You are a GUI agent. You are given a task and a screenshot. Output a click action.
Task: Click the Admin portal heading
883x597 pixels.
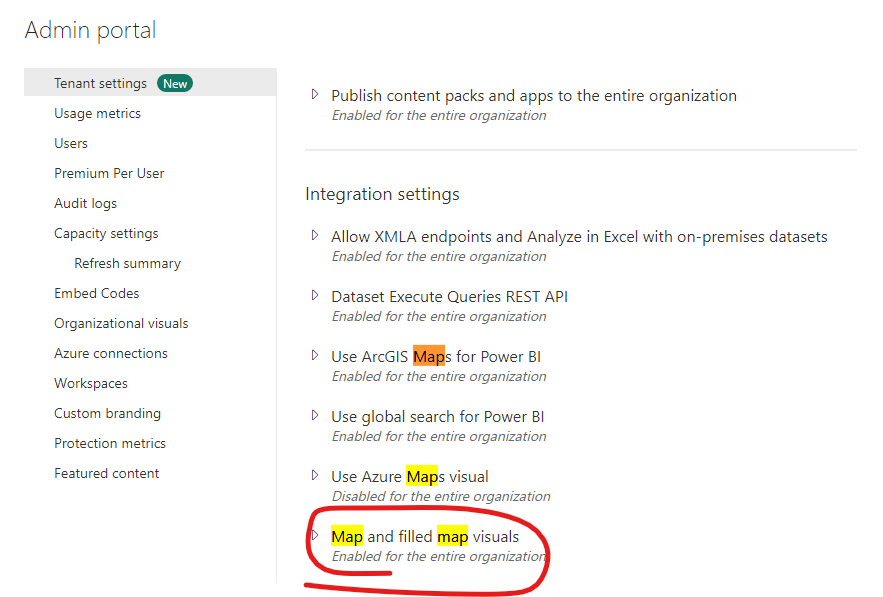point(90,30)
